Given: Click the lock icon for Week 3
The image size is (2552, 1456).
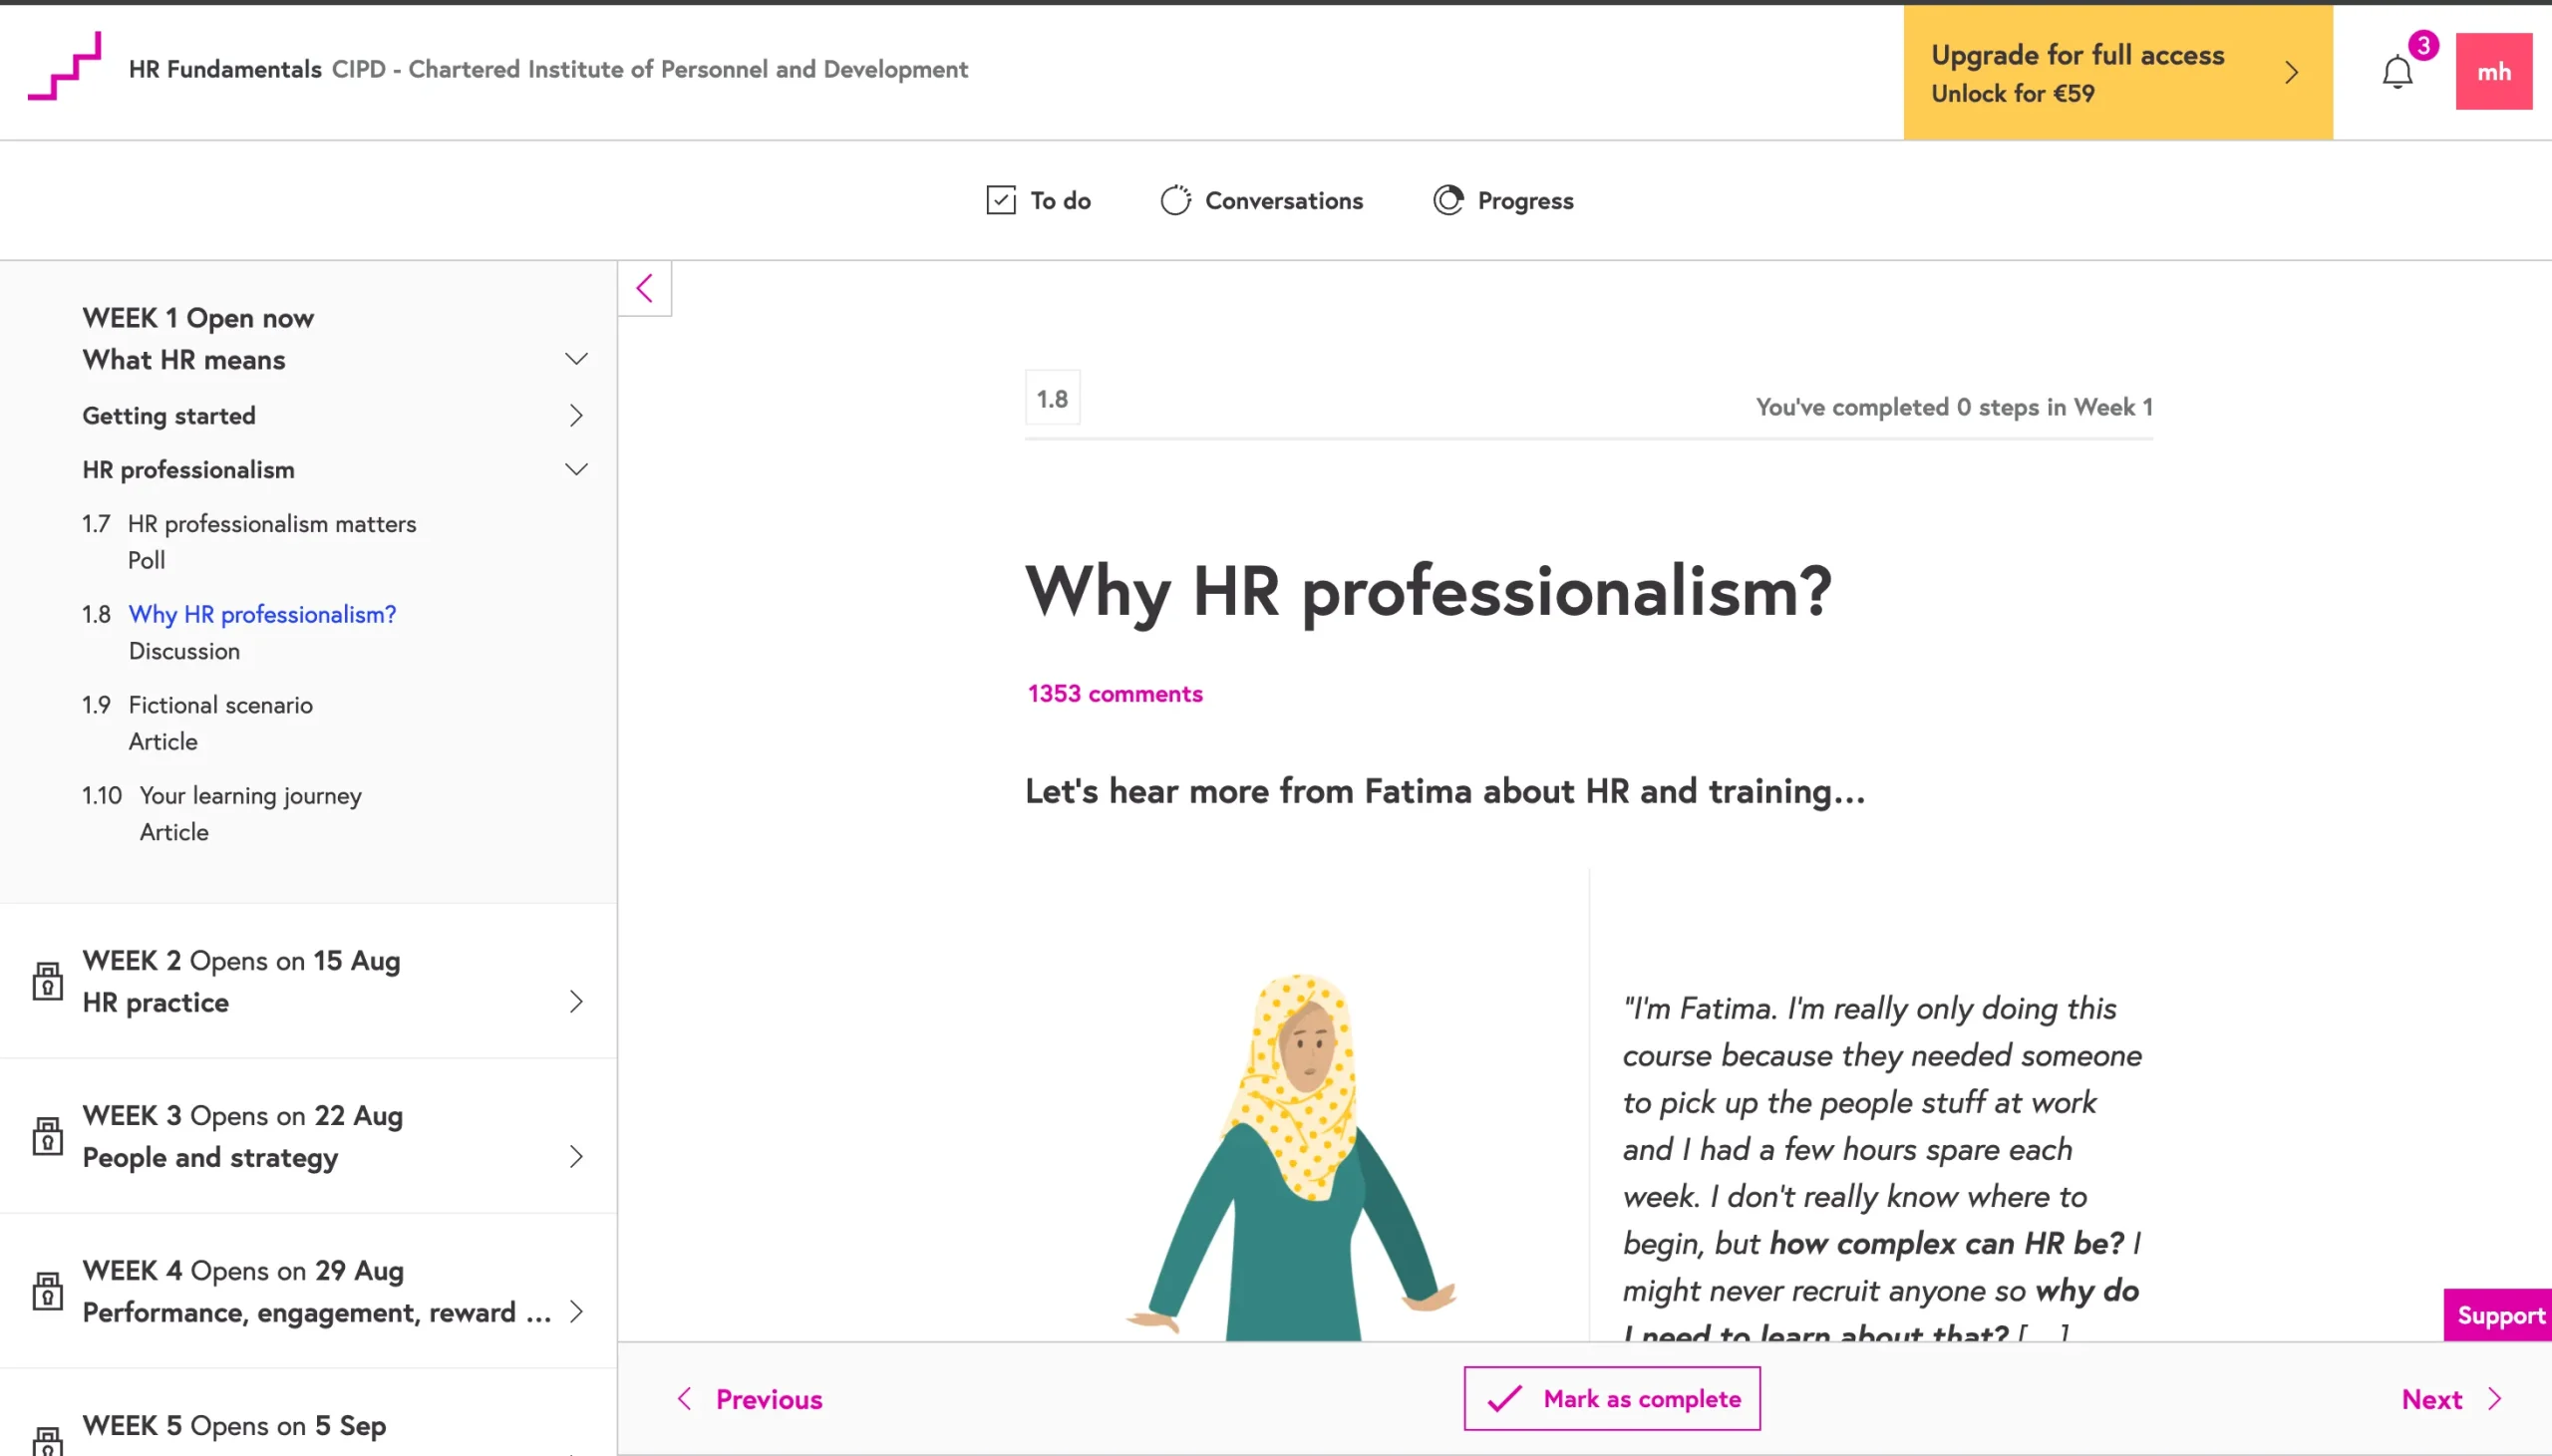Looking at the screenshot, I should [47, 1135].
